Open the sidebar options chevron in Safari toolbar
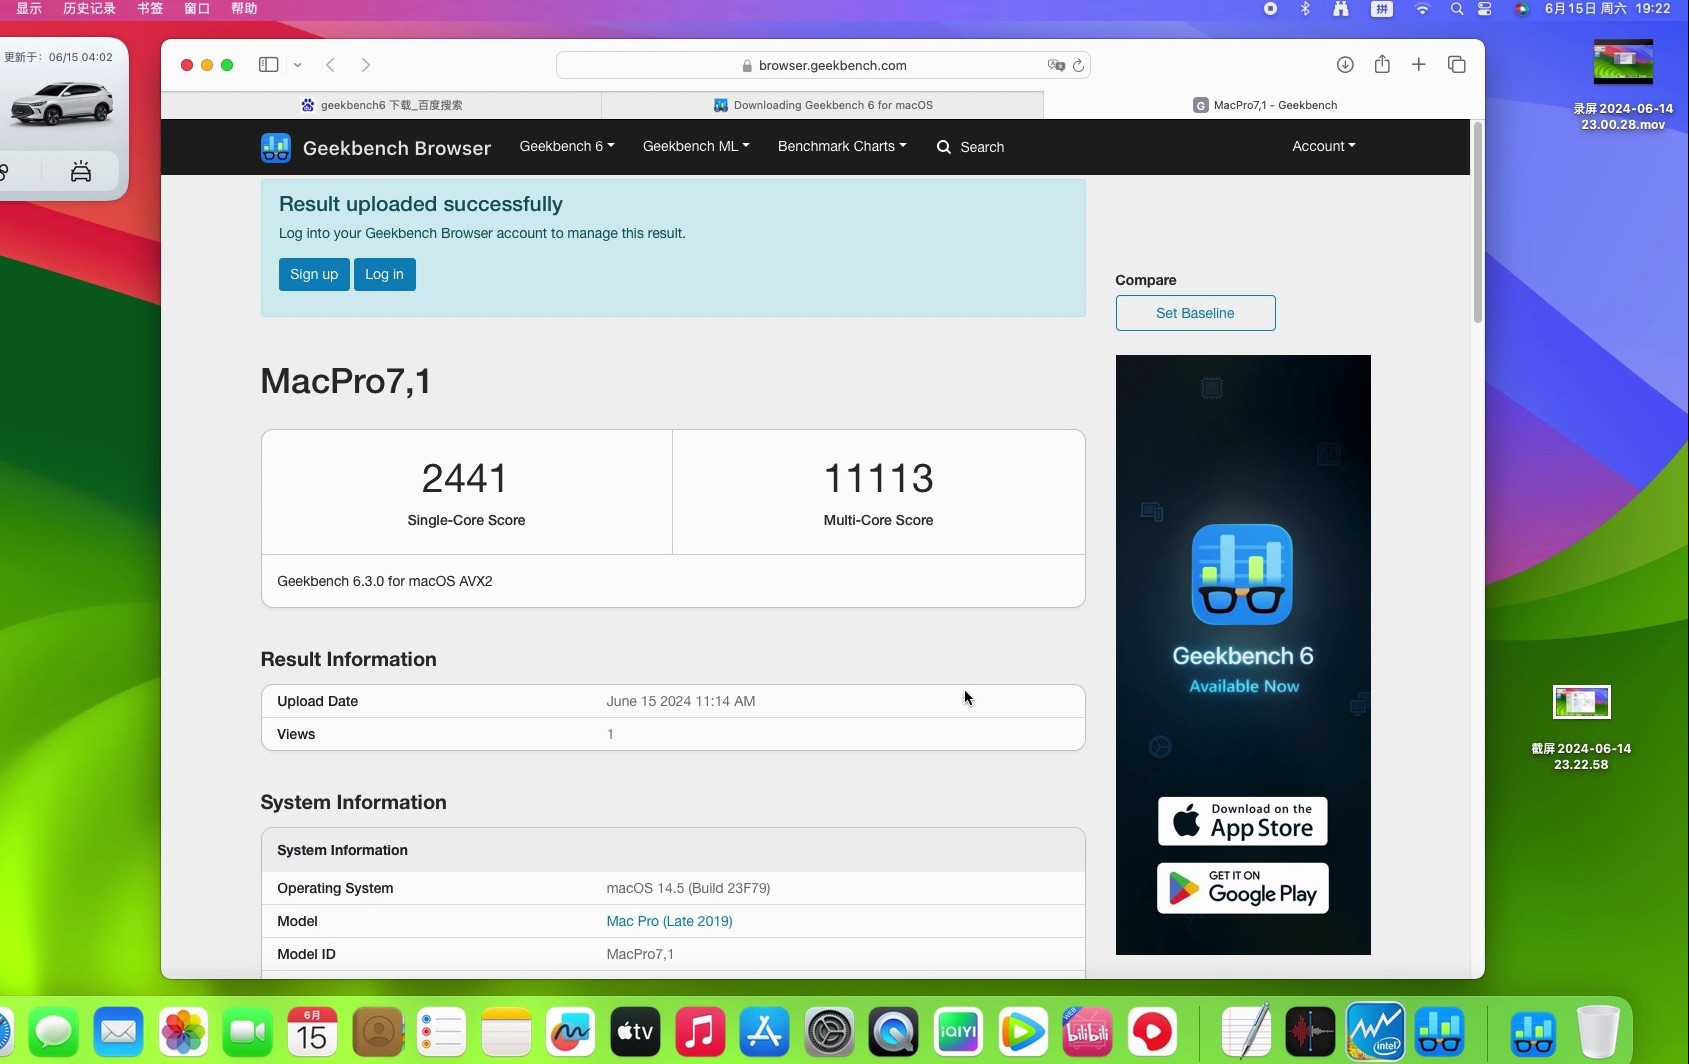This screenshot has width=1689, height=1064. 298,65
